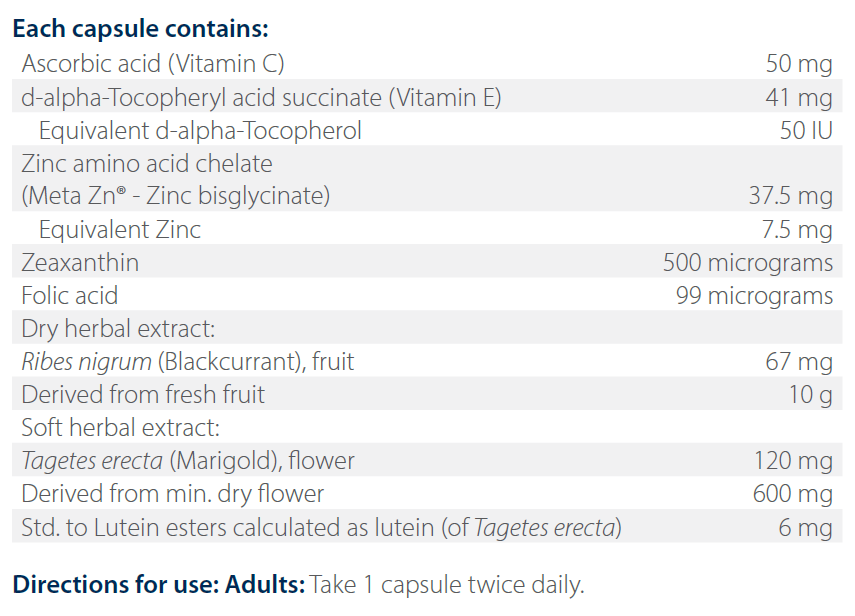The image size is (855, 616).
Task: Click the 'Each capsule contains:' heading
Action: pyautogui.click(x=140, y=28)
